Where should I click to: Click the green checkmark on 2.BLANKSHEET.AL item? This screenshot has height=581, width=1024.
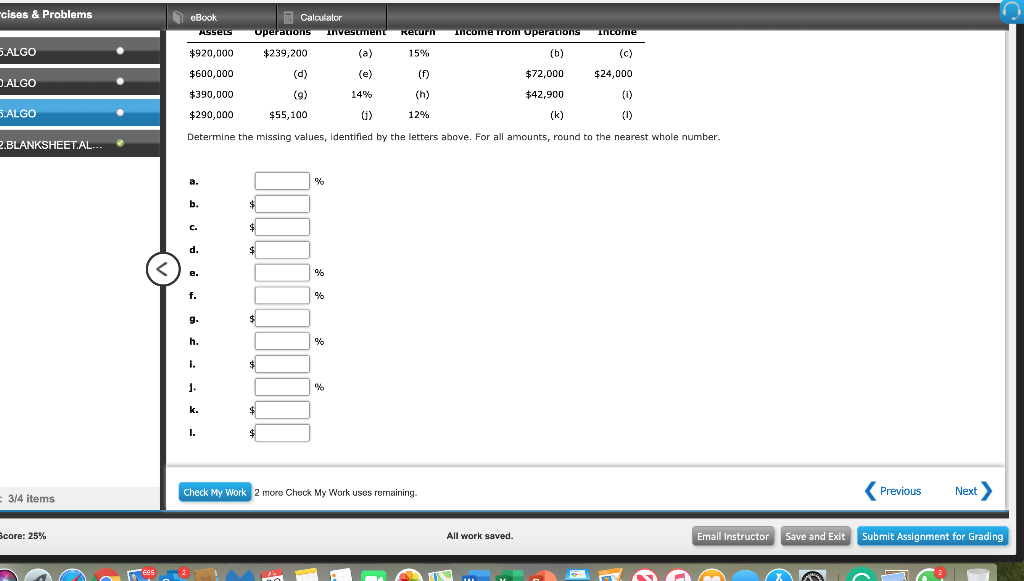point(120,144)
